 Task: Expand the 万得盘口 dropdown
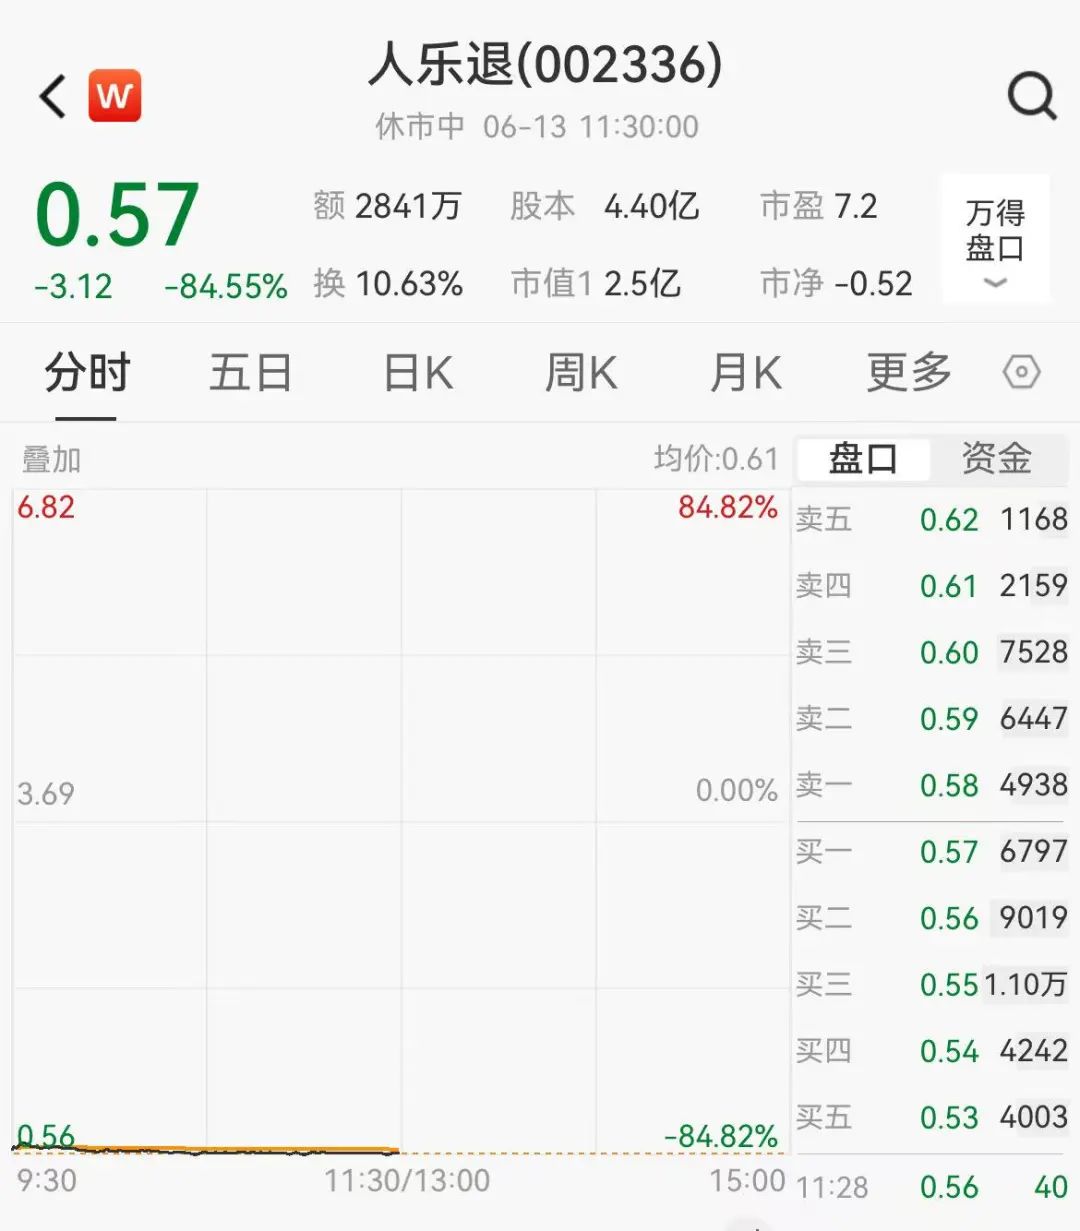point(995,240)
